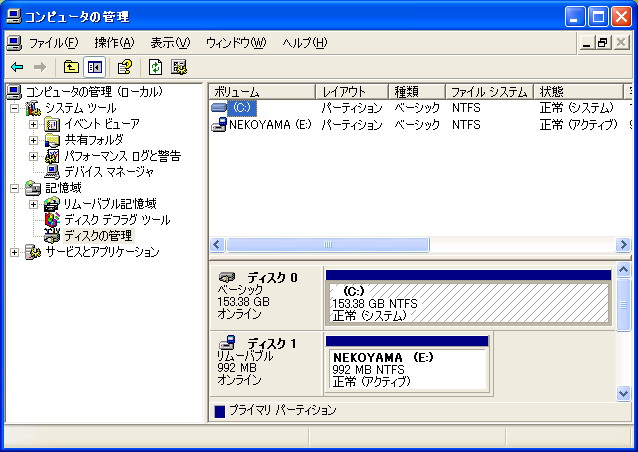Expand サービスとアプリケーション node

[14, 252]
